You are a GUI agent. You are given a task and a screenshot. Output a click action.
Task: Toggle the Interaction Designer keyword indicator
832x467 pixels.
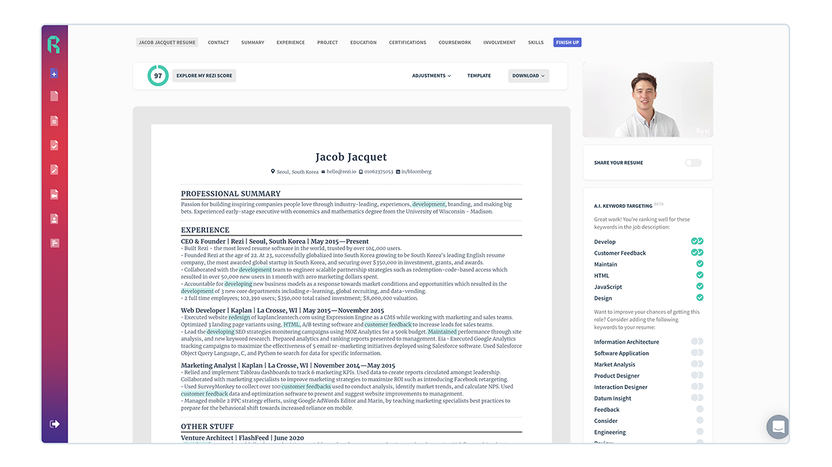tap(697, 386)
